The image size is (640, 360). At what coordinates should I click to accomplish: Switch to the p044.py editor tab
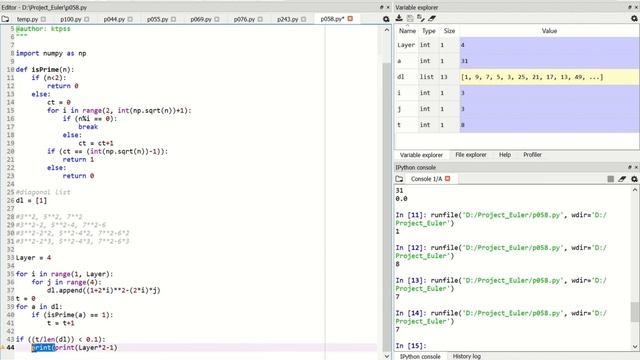pyautogui.click(x=114, y=19)
